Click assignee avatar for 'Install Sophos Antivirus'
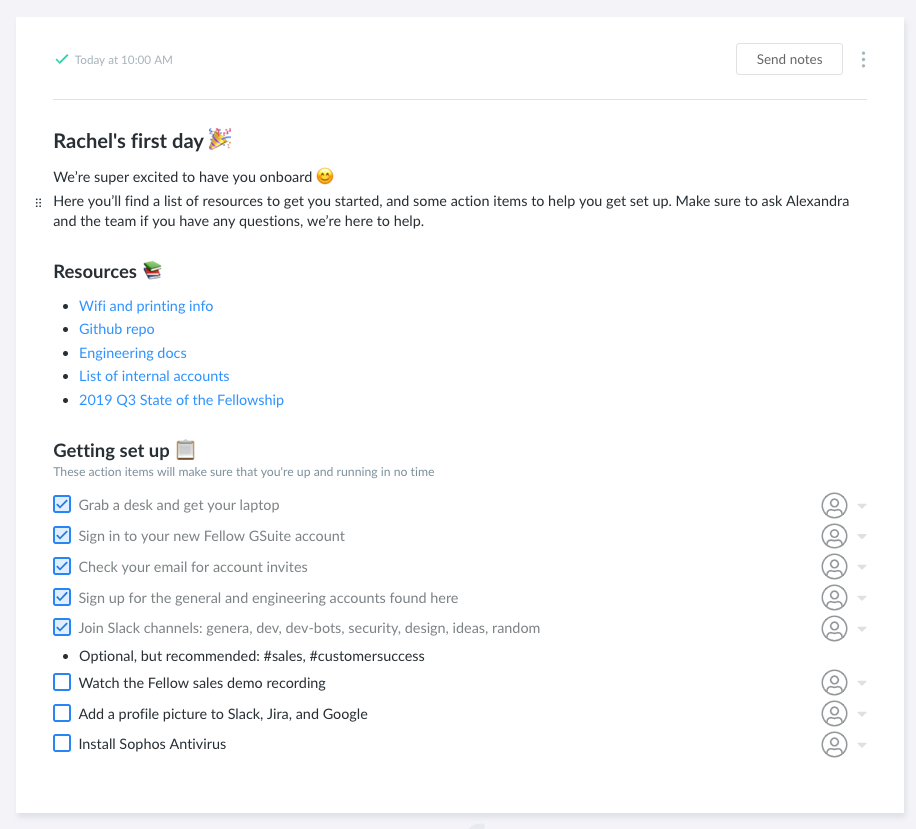 (x=834, y=744)
